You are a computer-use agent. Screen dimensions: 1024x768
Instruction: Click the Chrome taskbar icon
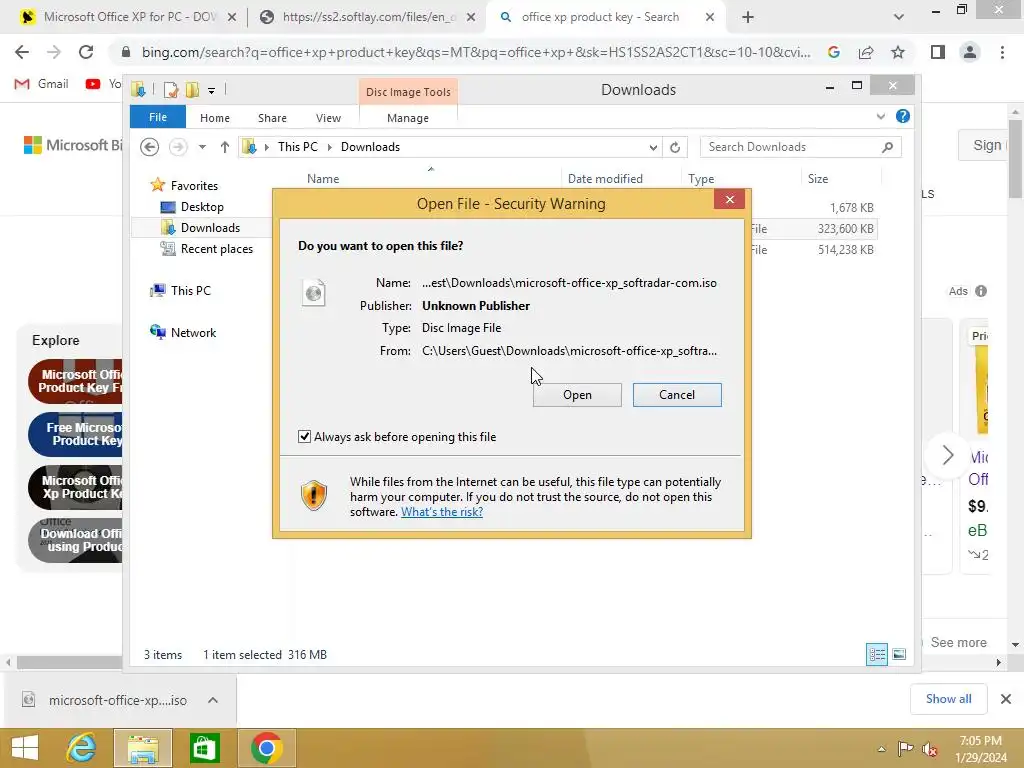266,748
